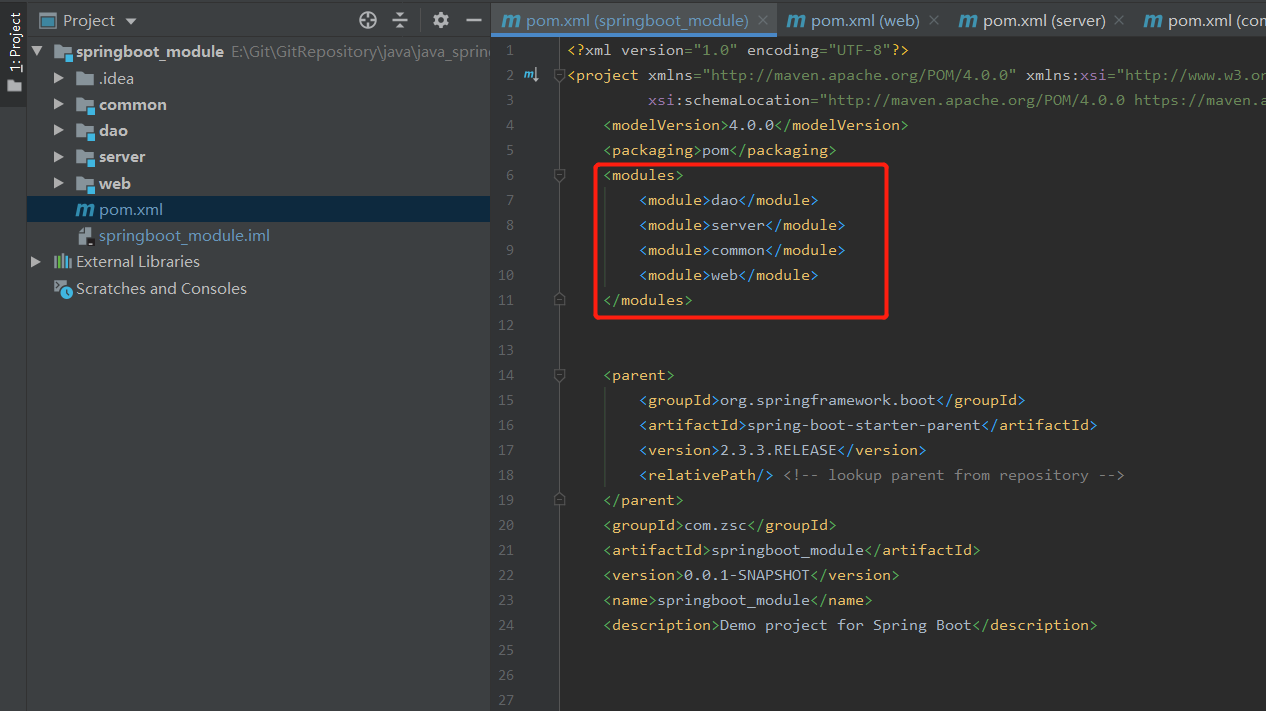Expand the common module arrow
The image size is (1266, 711).
click(x=60, y=105)
